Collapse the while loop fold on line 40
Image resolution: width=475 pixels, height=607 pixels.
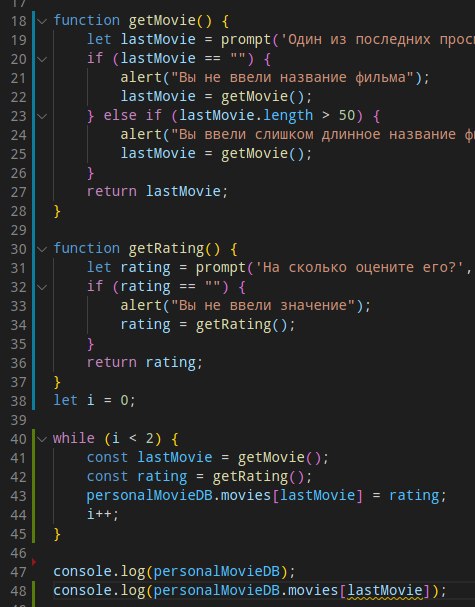[42, 439]
